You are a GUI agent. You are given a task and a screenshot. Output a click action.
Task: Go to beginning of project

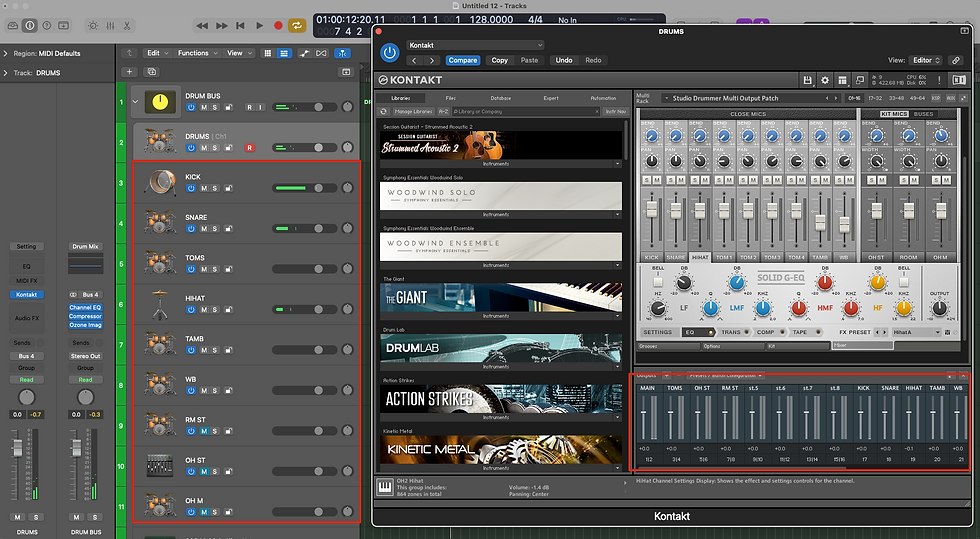click(241, 26)
